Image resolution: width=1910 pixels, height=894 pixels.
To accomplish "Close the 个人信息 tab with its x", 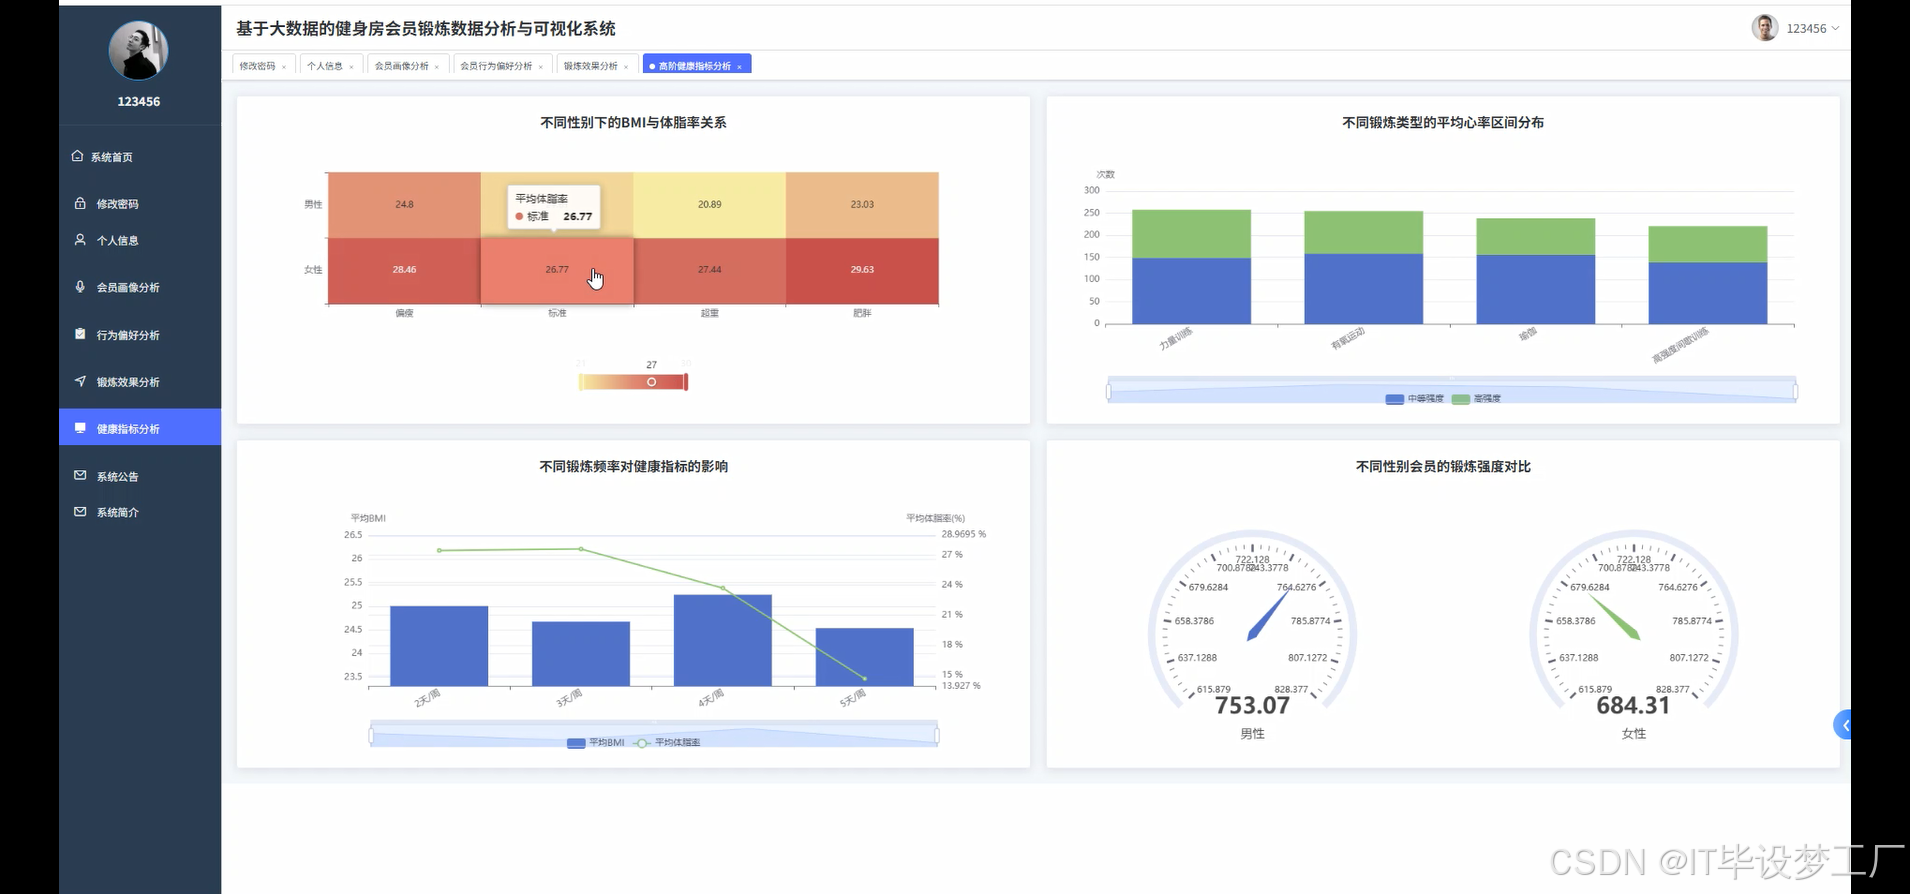I will [351, 67].
